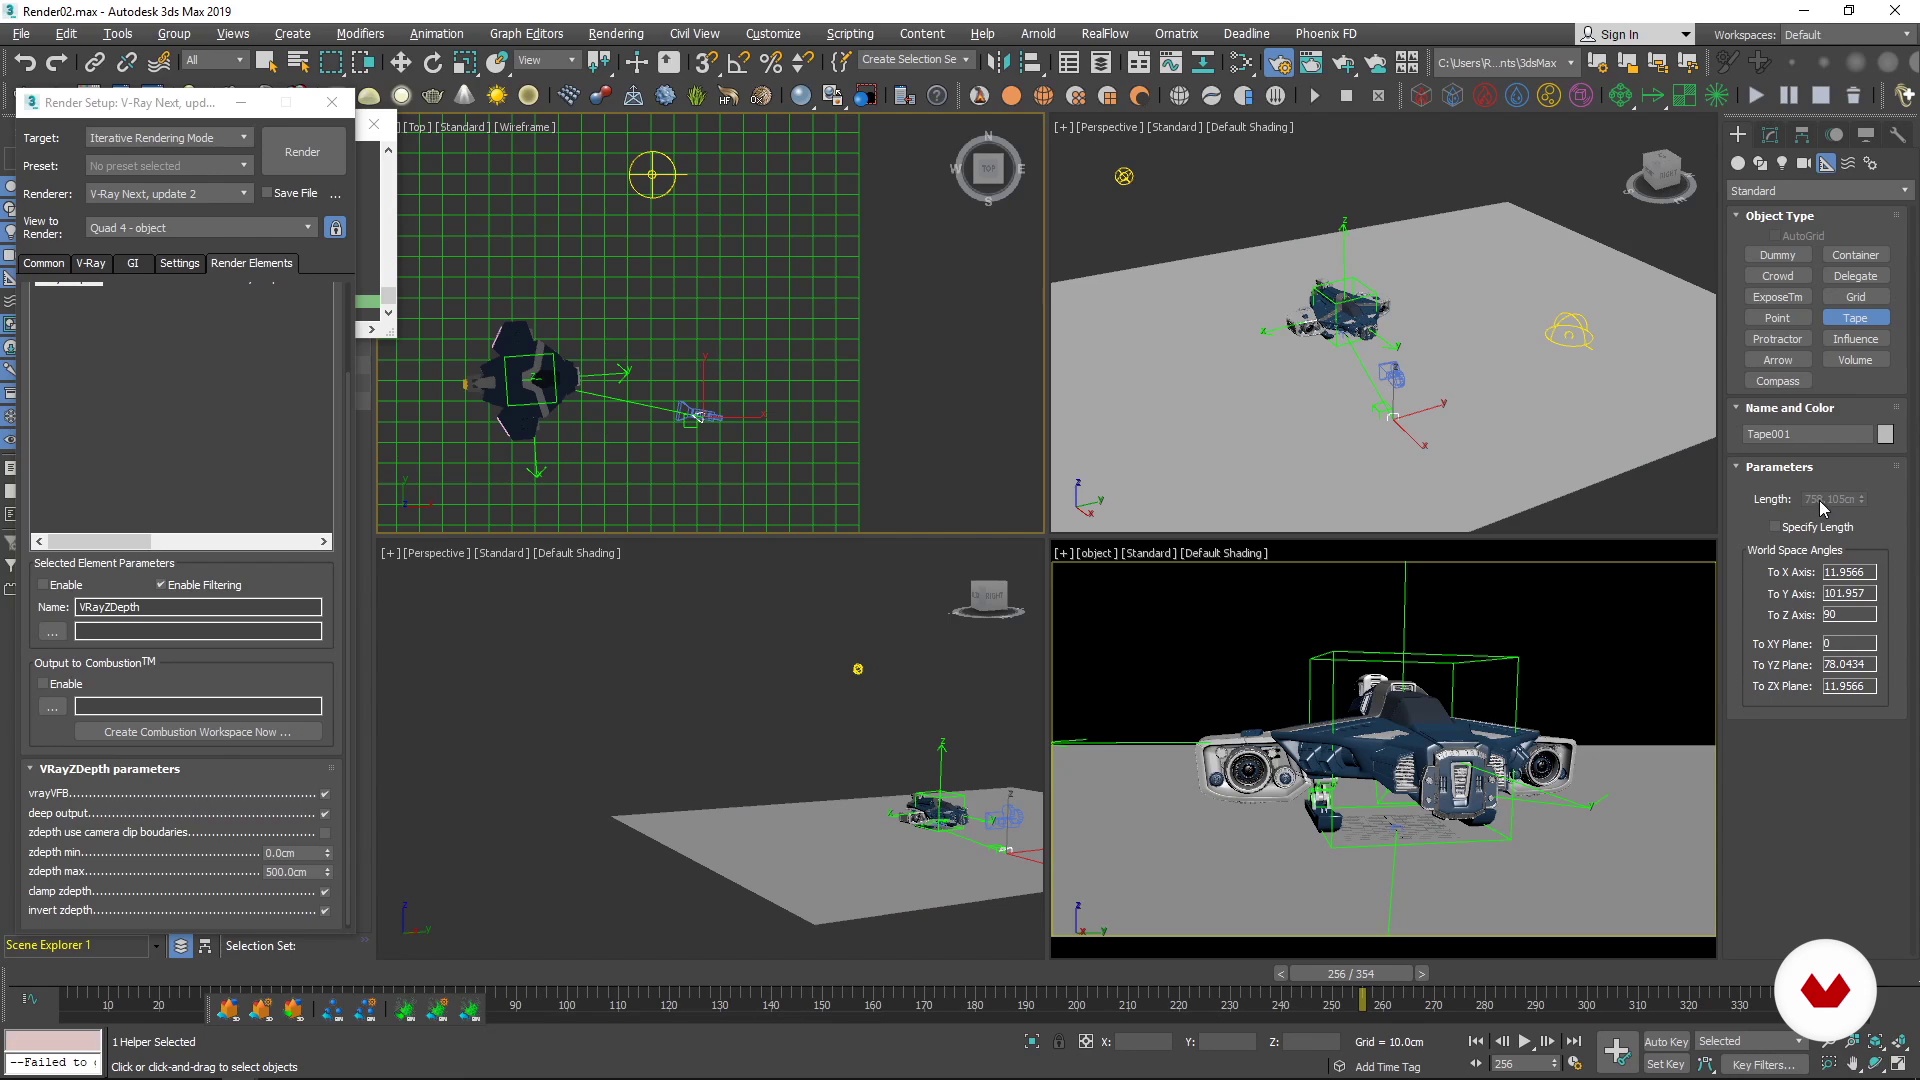This screenshot has height=1080, width=1920.
Task: Open the Preset dropdown in Render Setup
Action: (x=168, y=166)
